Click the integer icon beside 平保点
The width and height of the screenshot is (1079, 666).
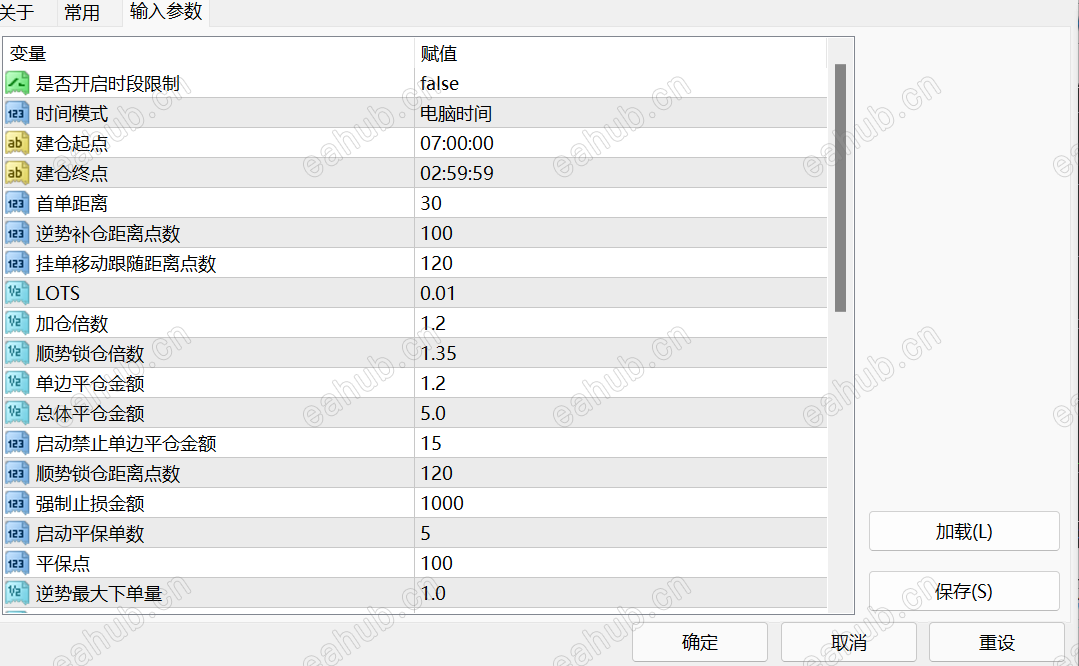[17, 563]
